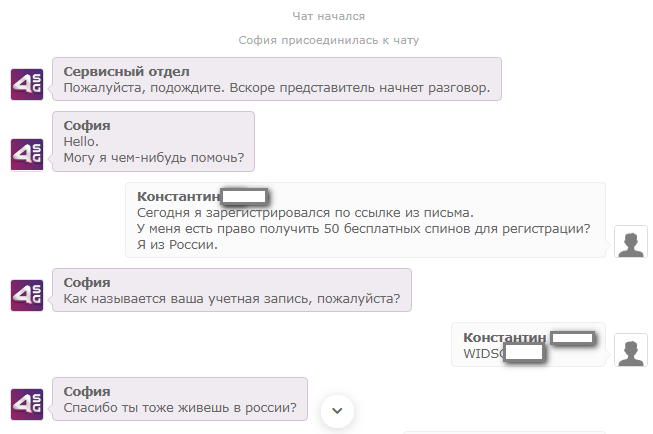Click the 'Как называется ваша учетная запись' message
Screen dimensions: 653x434
[232, 299]
